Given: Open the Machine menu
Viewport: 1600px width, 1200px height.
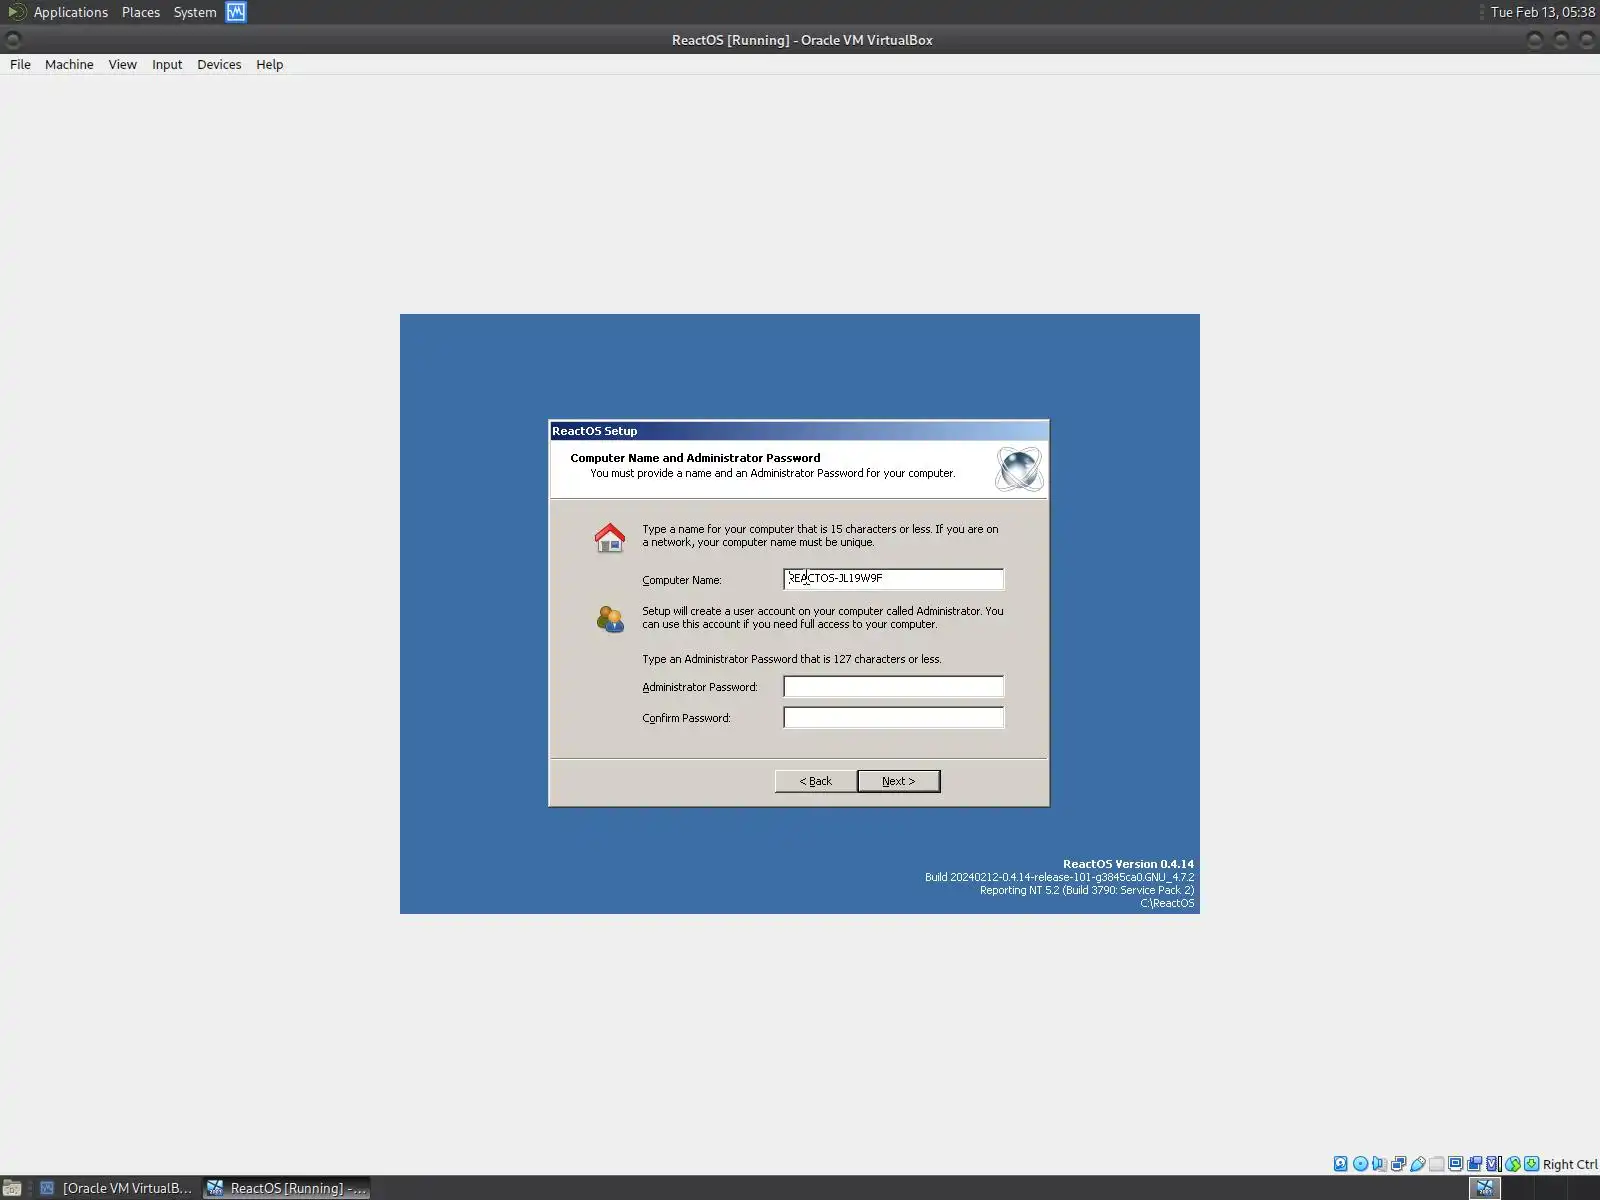Looking at the screenshot, I should [69, 64].
